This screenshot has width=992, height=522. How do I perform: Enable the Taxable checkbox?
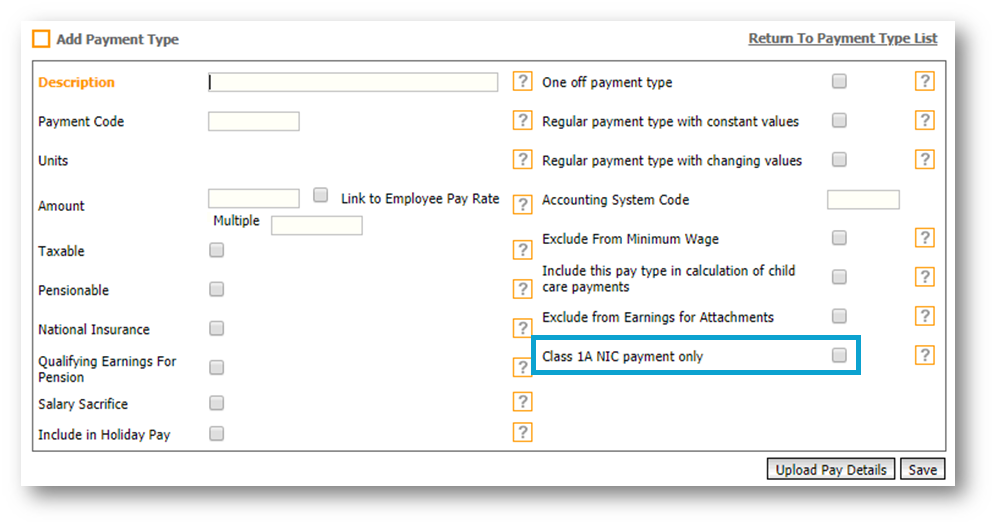point(217,250)
